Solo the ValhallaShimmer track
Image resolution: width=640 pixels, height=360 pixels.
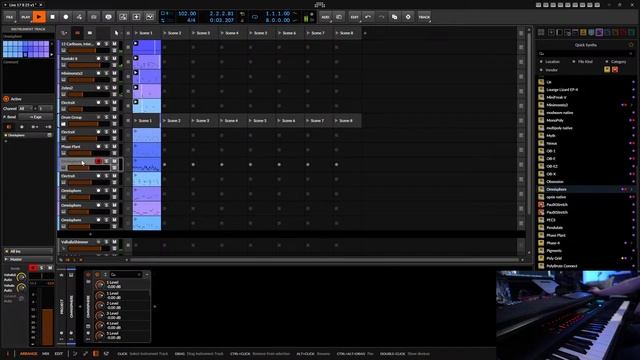click(x=107, y=242)
